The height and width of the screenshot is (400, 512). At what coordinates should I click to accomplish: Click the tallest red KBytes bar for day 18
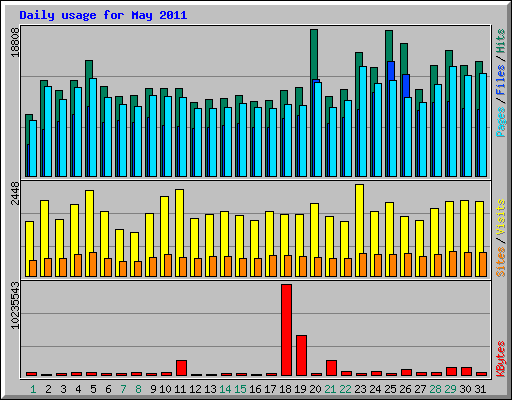[286, 330]
